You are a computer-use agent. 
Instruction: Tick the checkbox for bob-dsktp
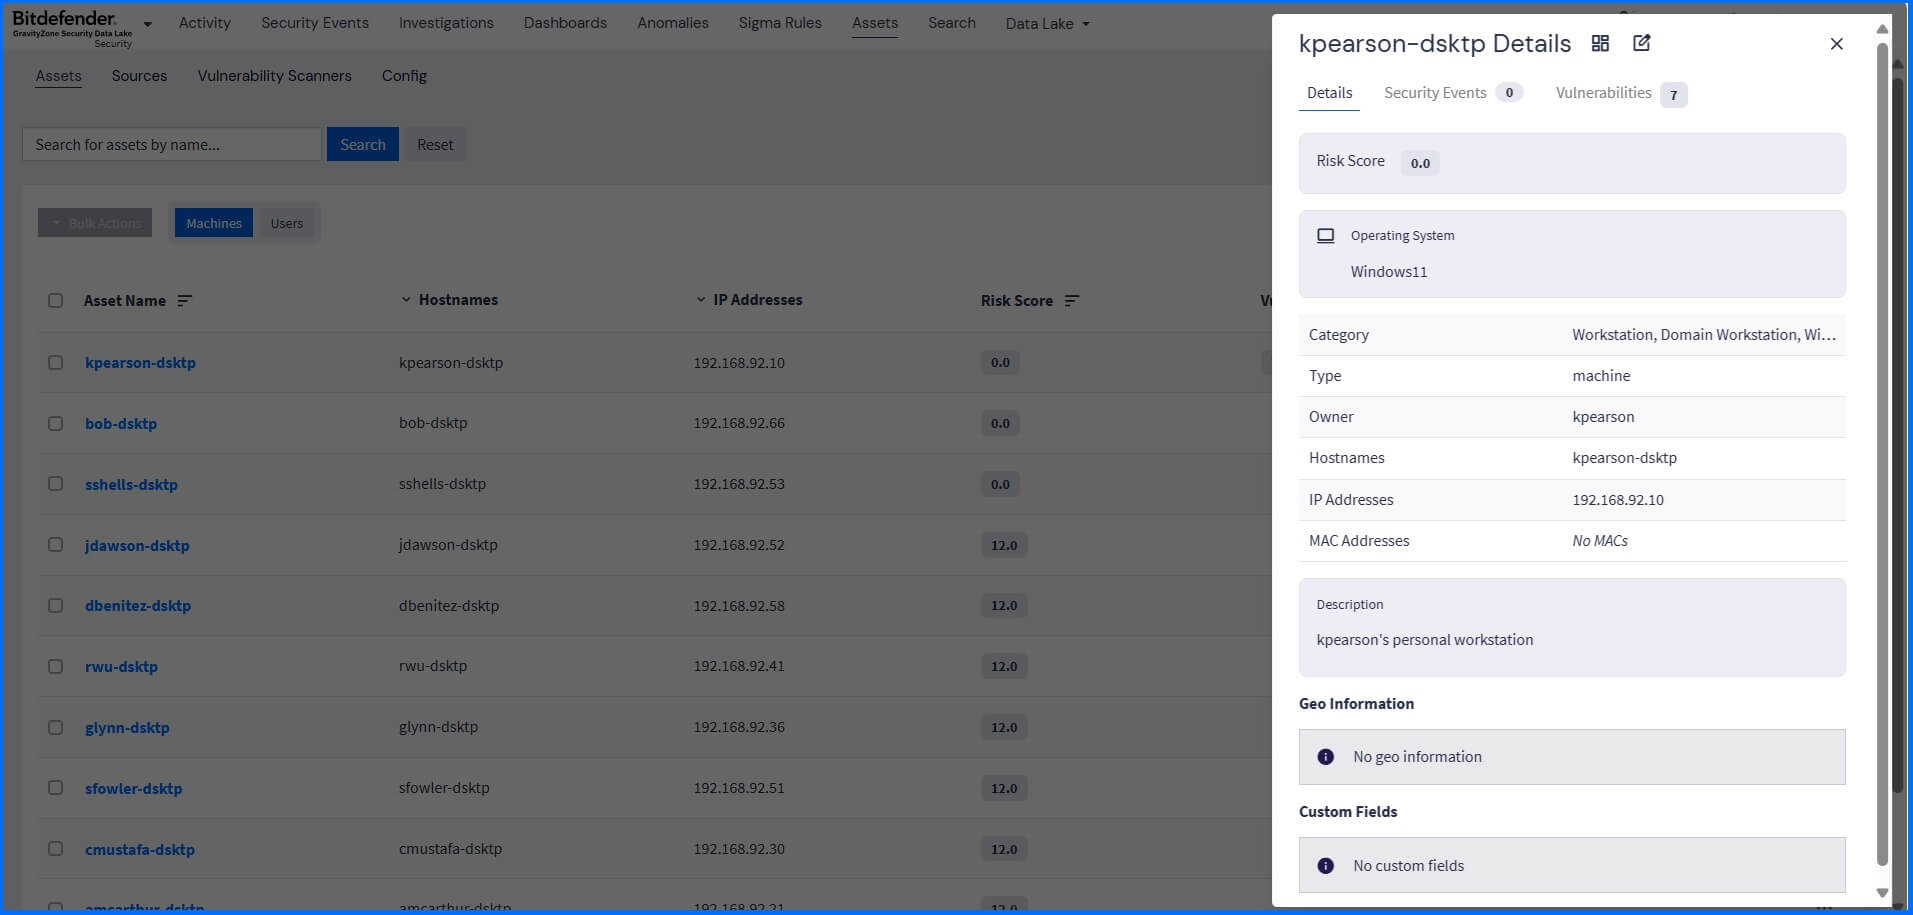(x=56, y=424)
